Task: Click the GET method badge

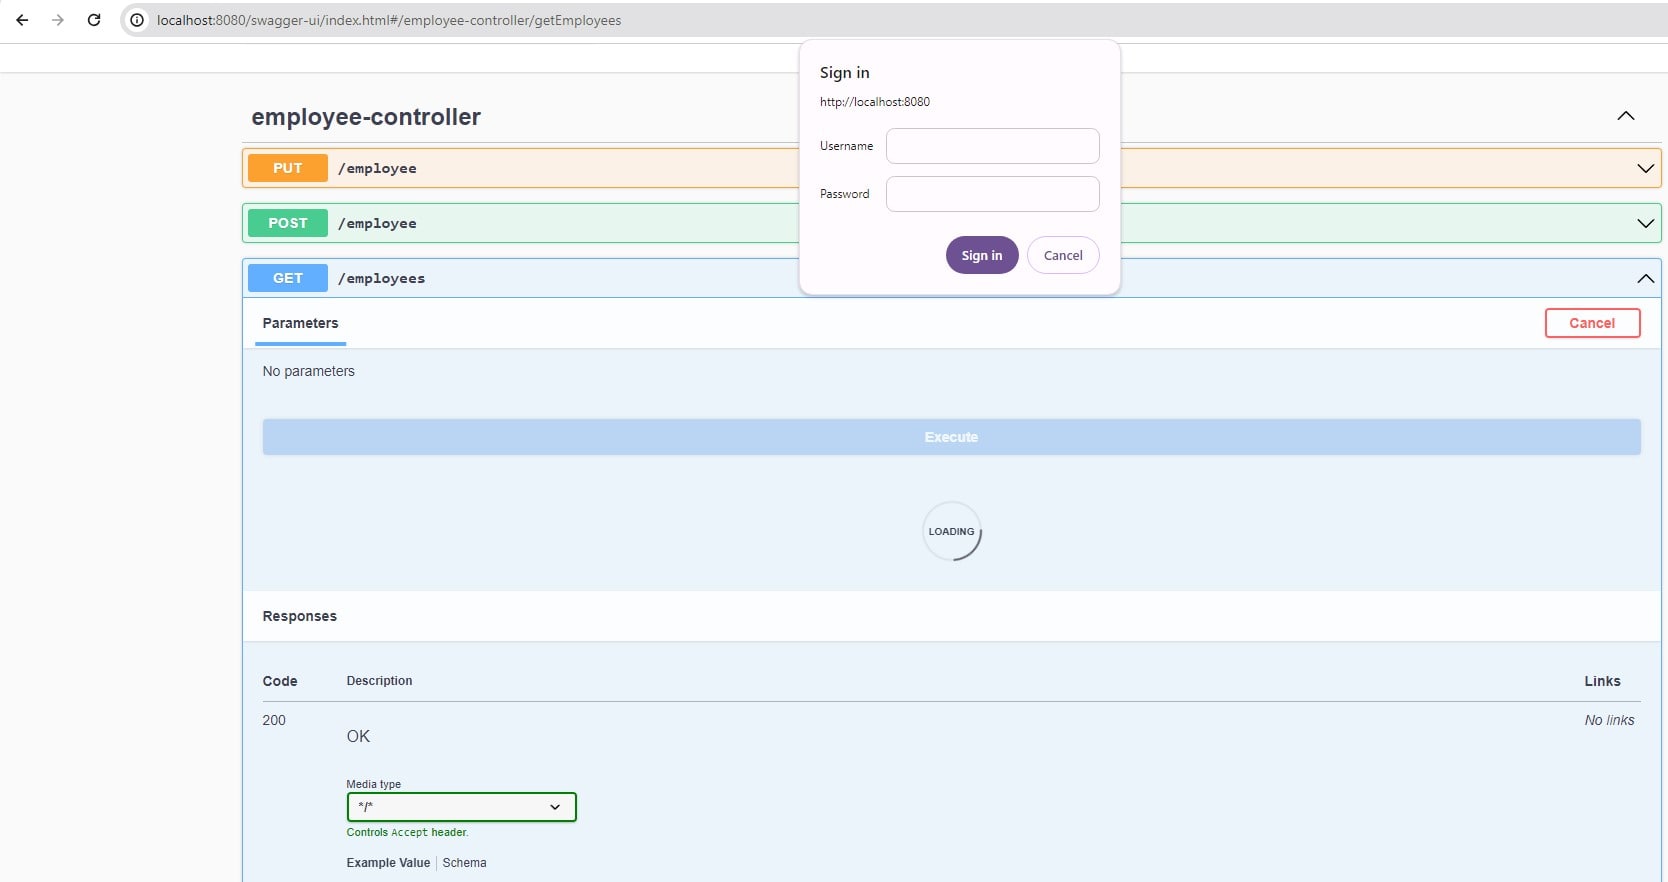Action: click(x=288, y=278)
